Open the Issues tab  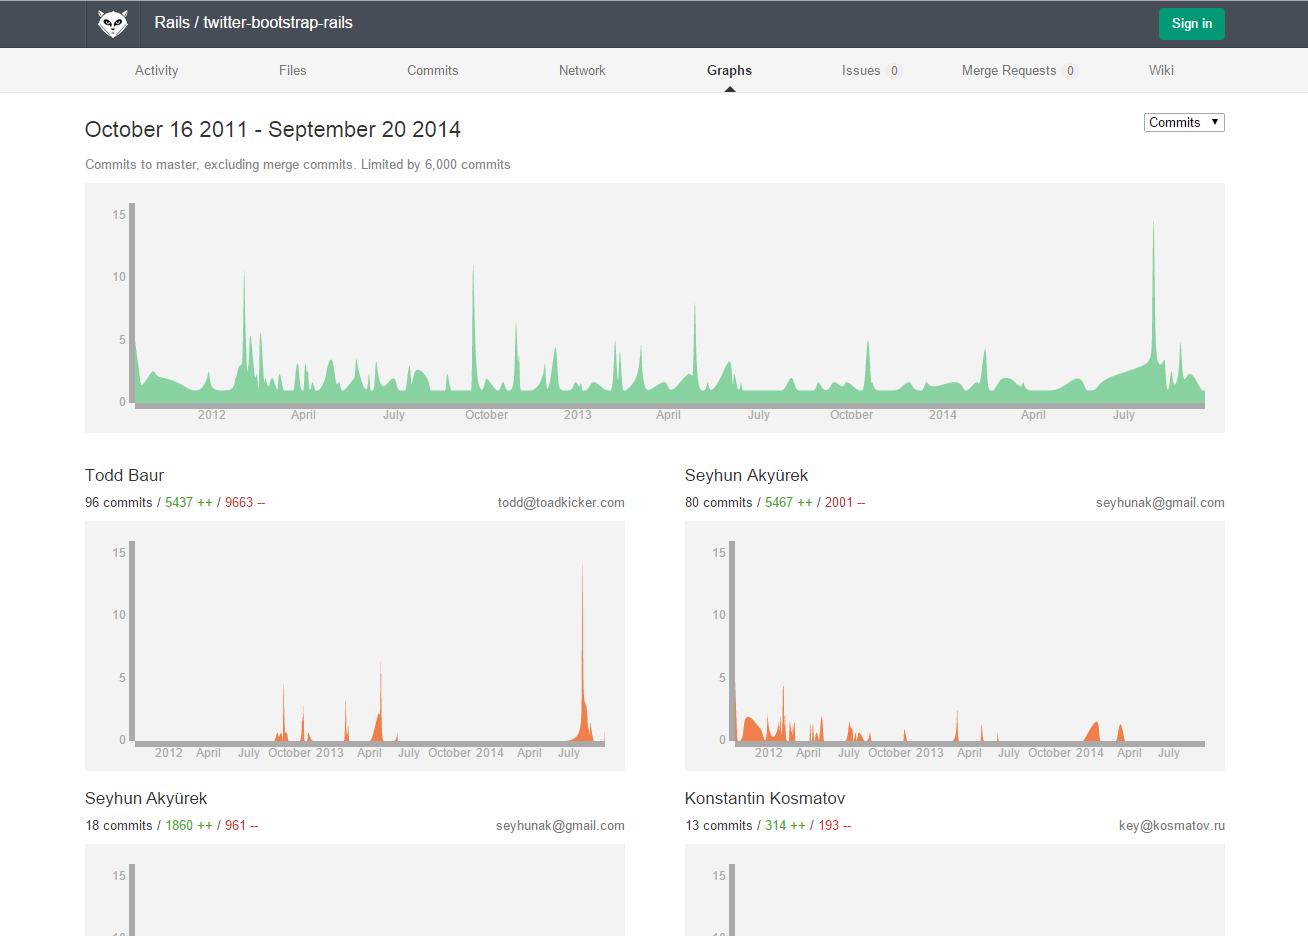point(871,70)
